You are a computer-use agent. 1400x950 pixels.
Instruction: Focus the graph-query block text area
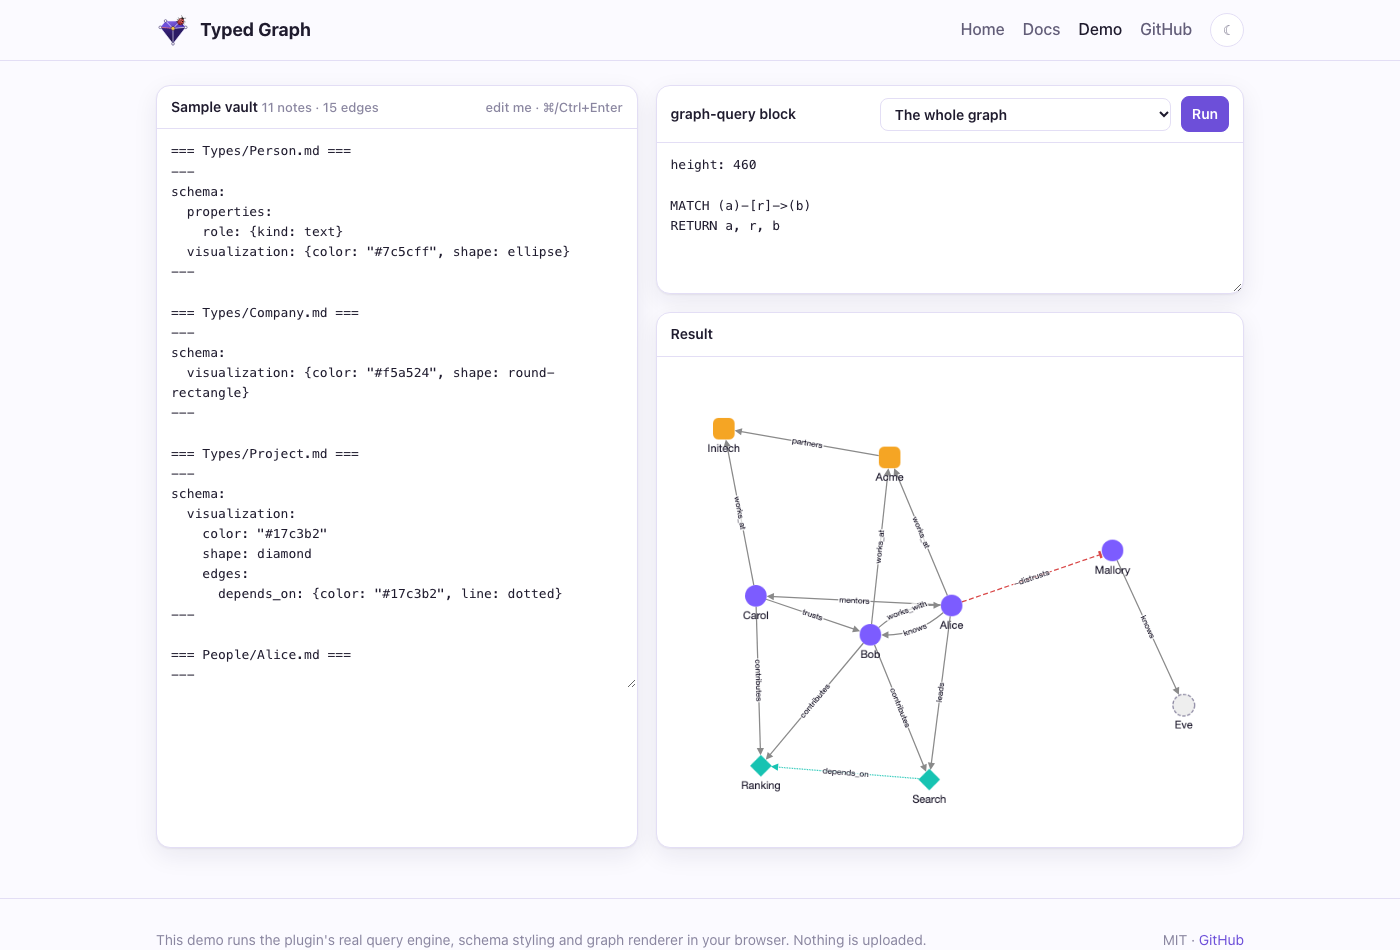click(950, 218)
